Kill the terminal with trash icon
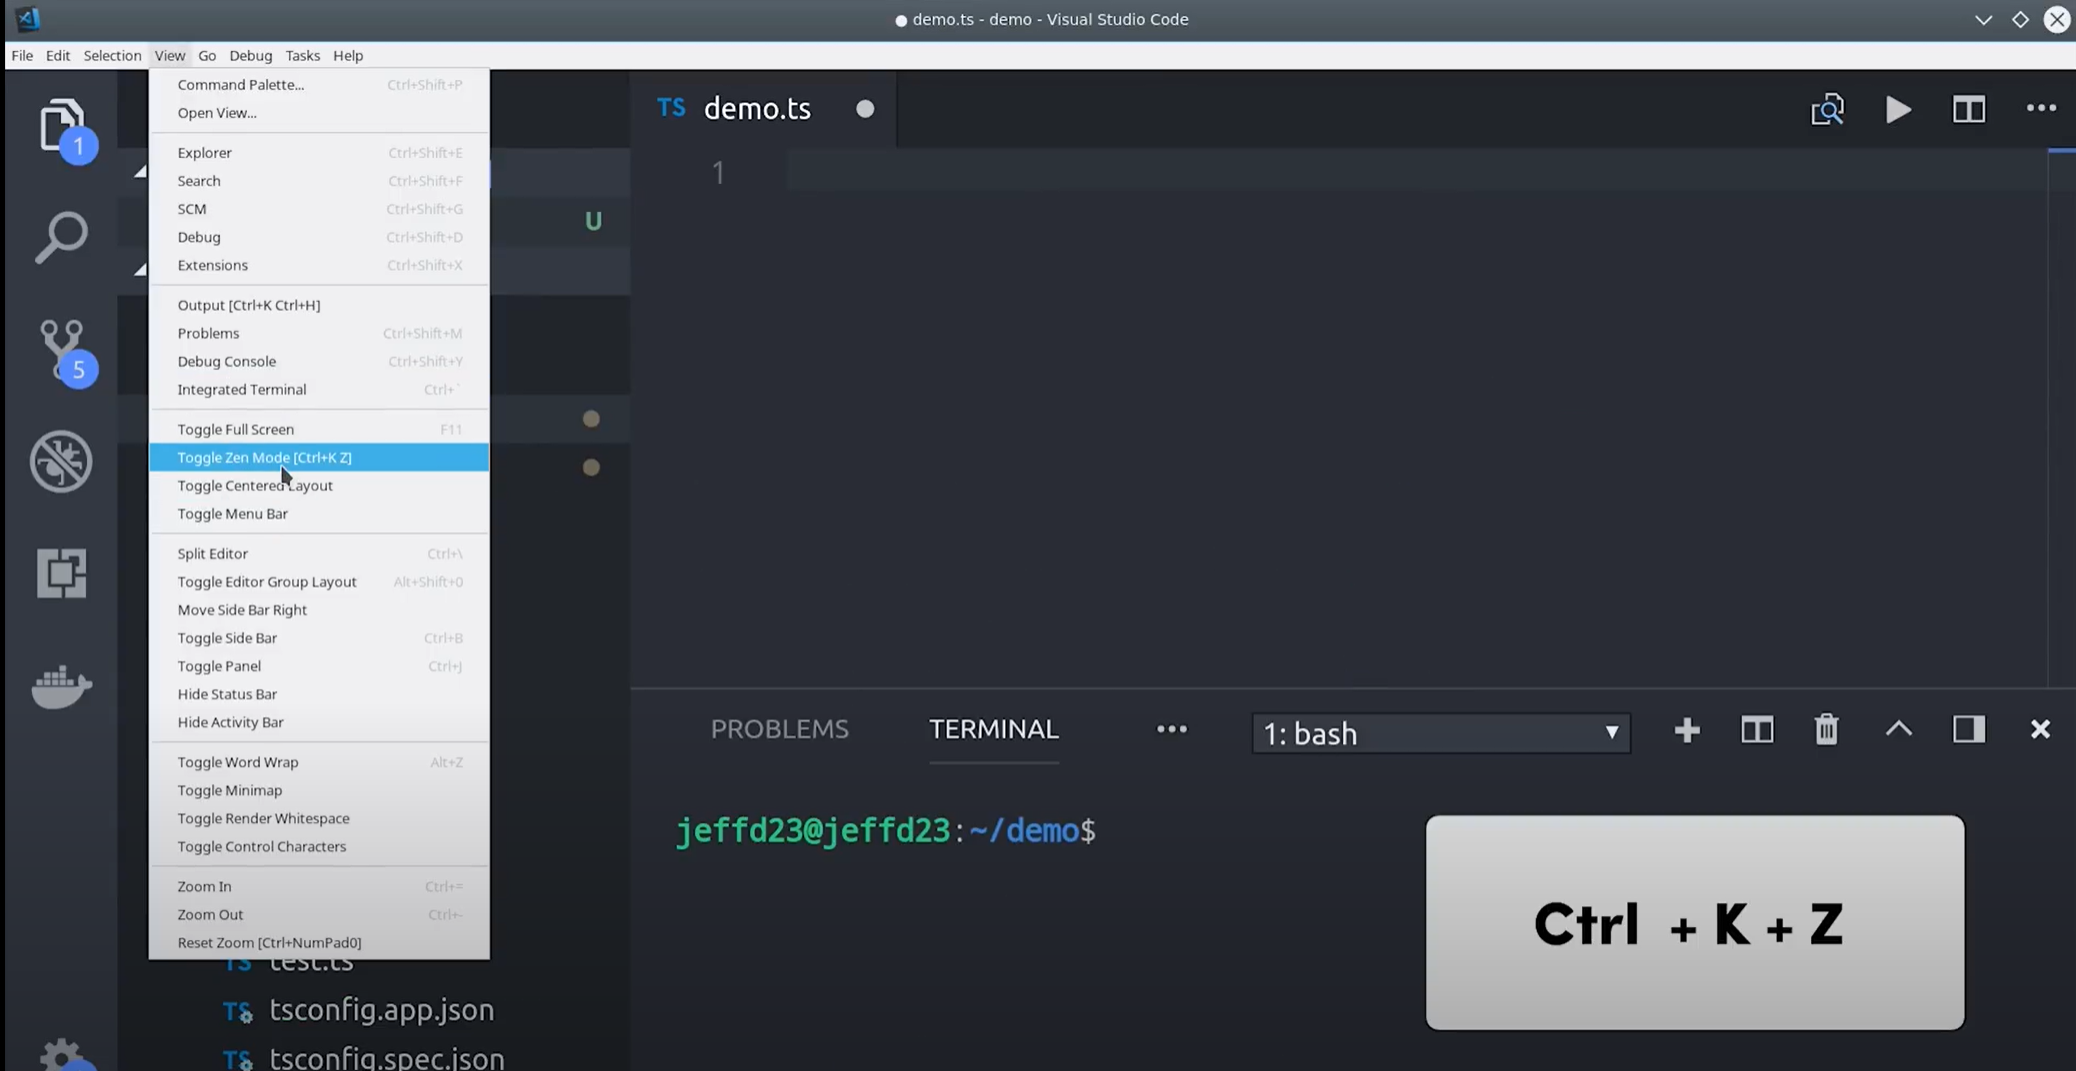This screenshot has height=1071, width=2076. pyautogui.click(x=1827, y=729)
